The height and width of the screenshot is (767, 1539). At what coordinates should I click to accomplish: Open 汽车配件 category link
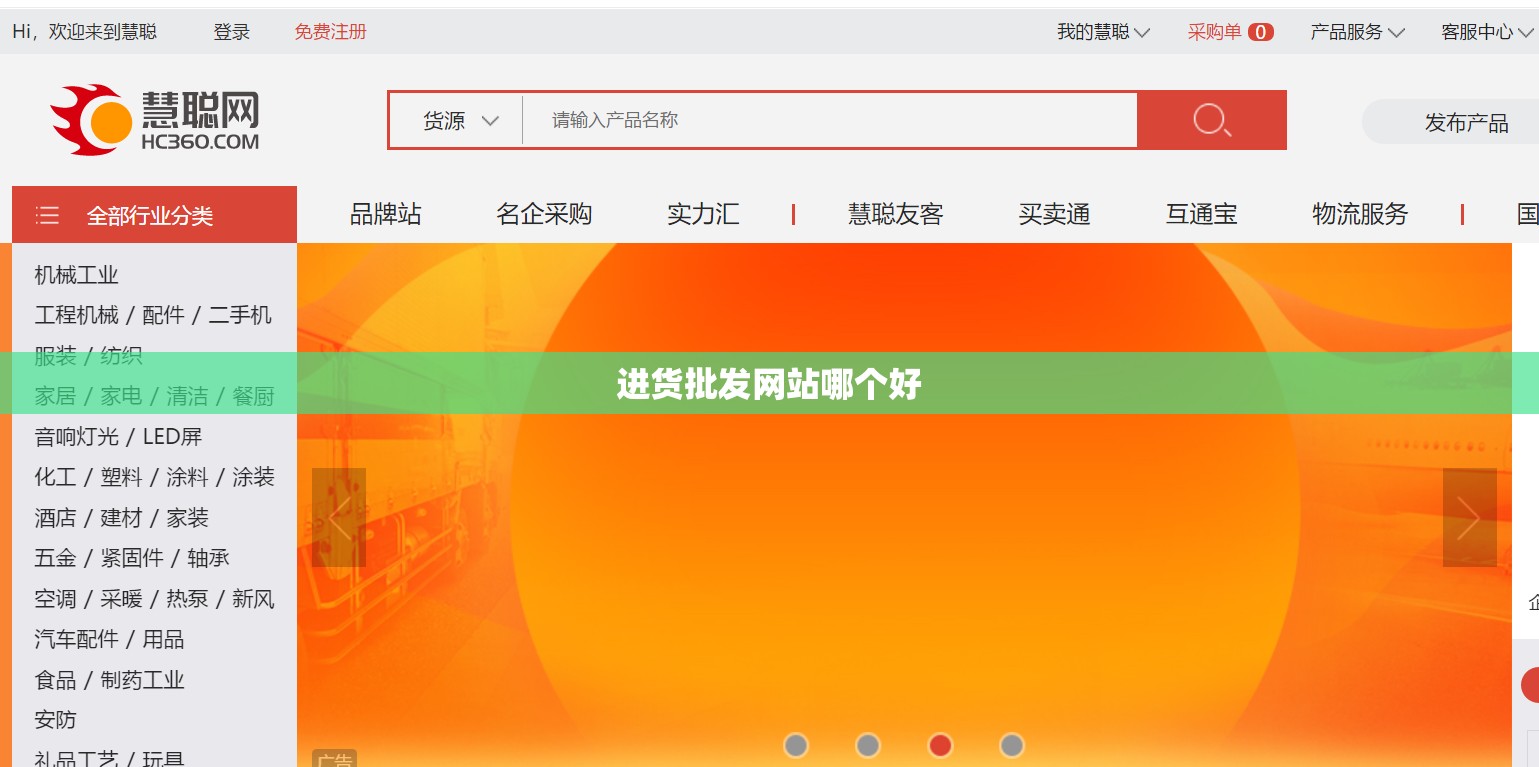(76, 639)
